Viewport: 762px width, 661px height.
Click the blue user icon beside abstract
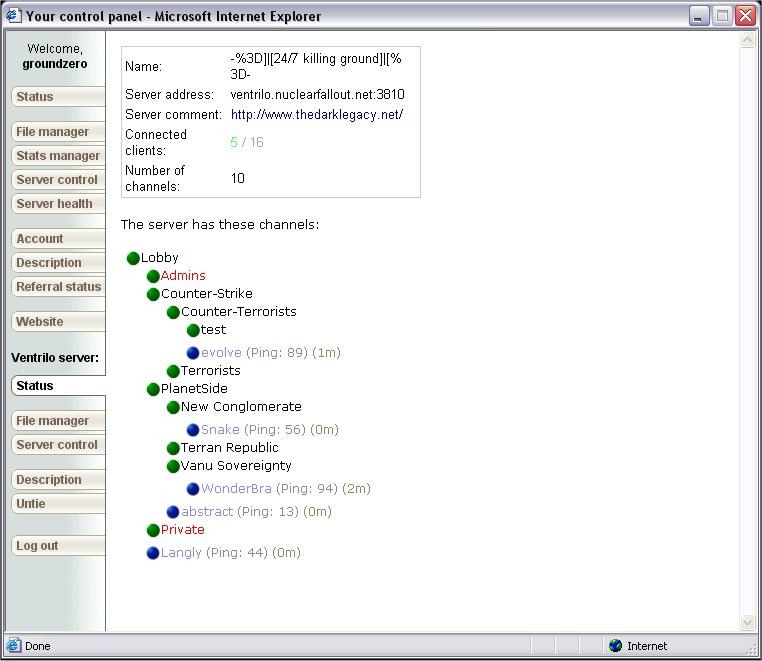coord(173,512)
